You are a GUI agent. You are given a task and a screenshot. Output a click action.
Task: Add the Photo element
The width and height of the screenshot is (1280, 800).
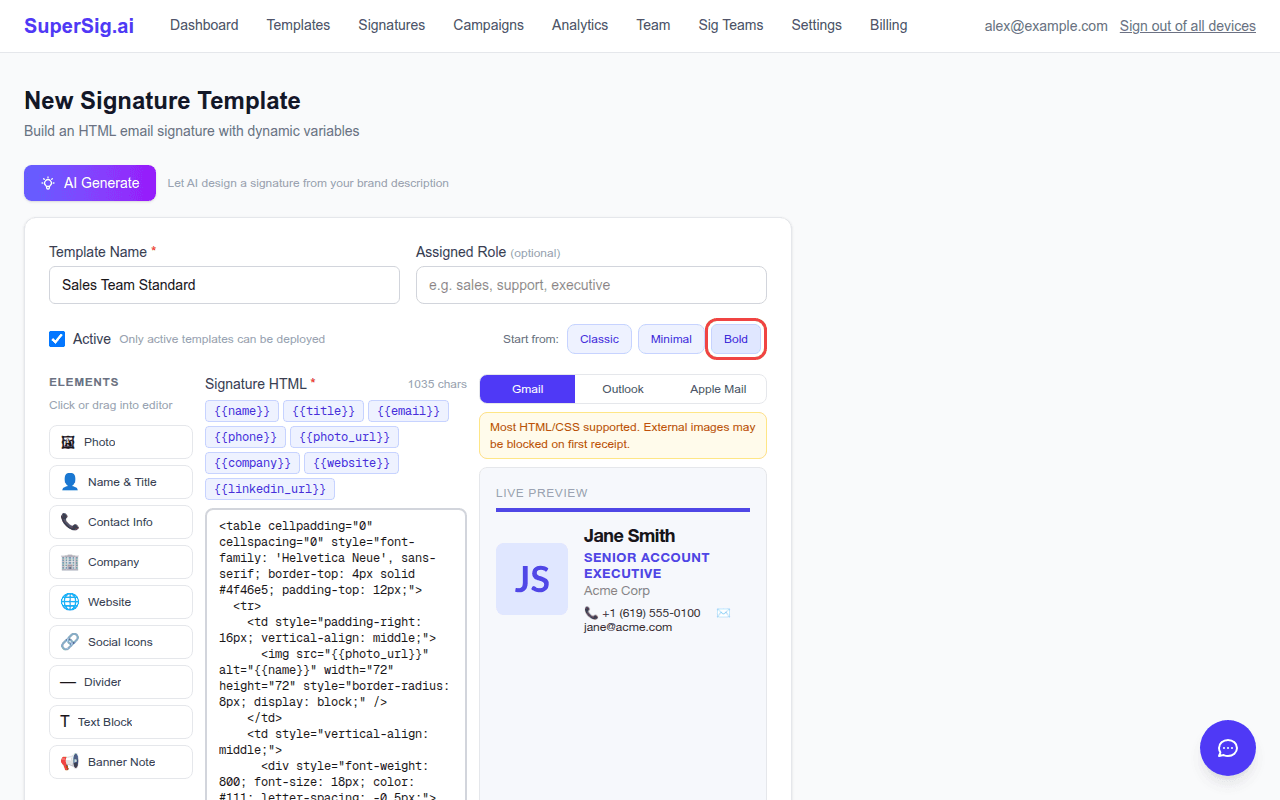click(121, 442)
